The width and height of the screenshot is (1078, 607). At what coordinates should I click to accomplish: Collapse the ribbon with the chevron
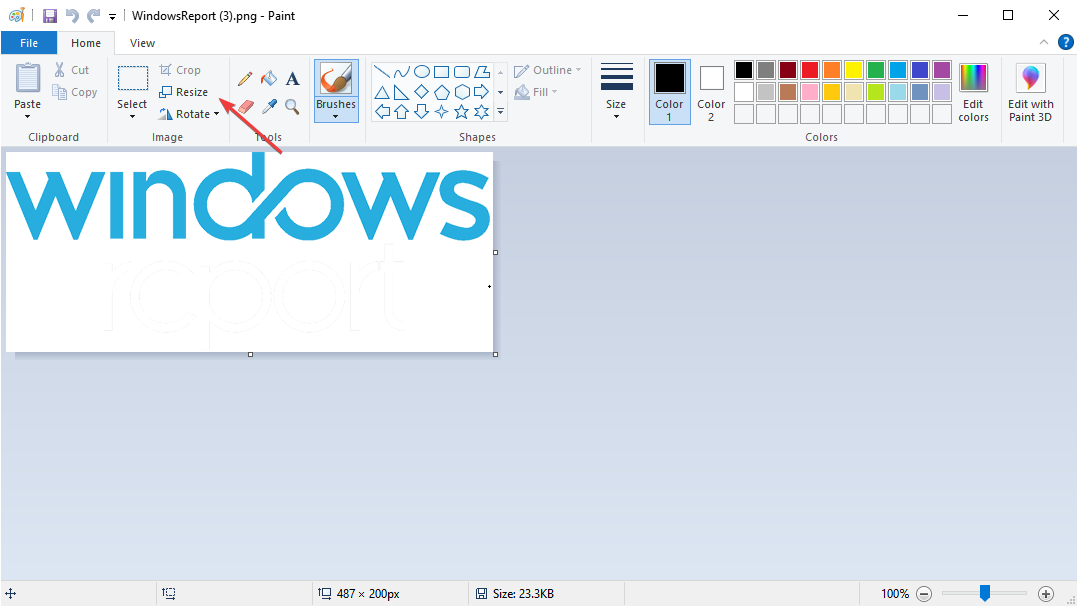pos(1044,43)
